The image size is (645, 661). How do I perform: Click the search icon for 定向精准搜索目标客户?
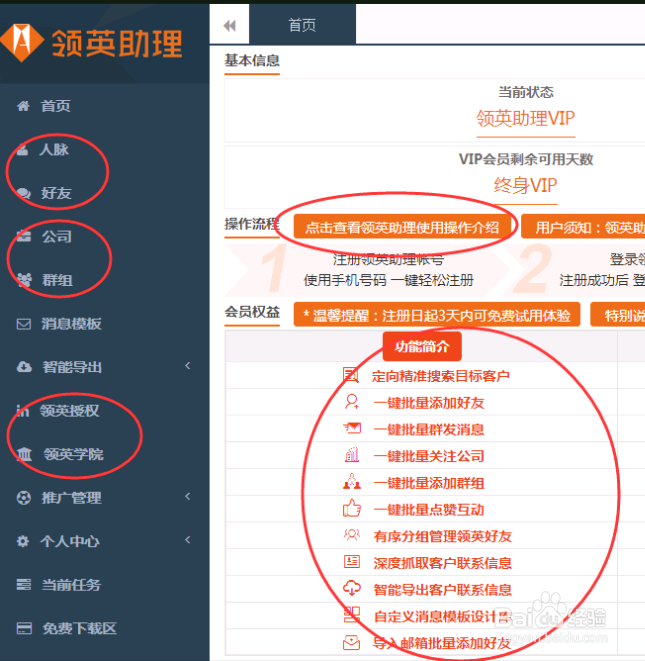pos(351,375)
